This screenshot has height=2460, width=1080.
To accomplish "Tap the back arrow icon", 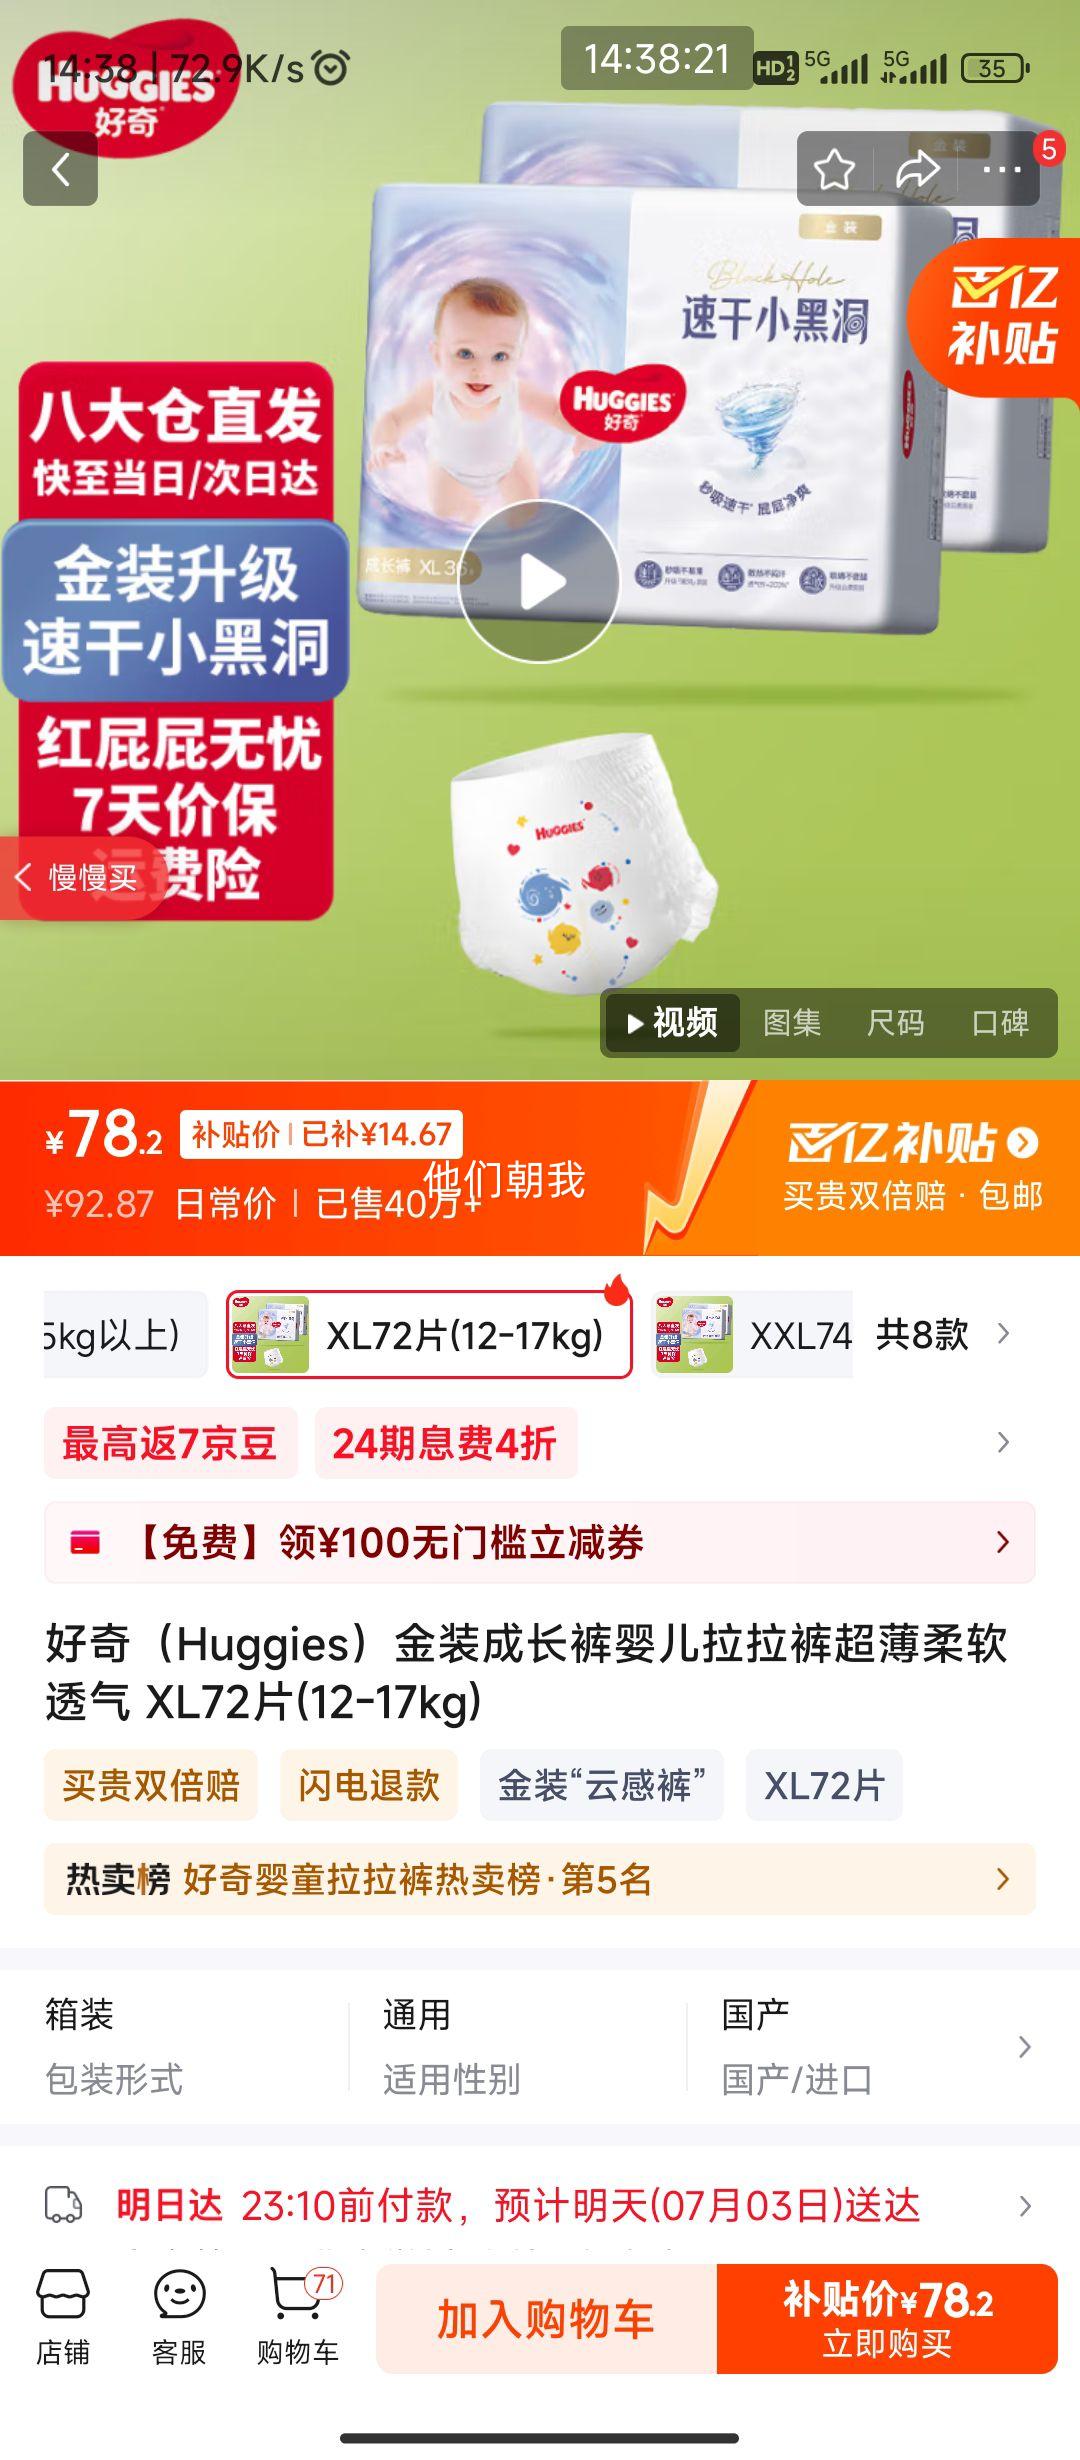I will pos(60,169).
